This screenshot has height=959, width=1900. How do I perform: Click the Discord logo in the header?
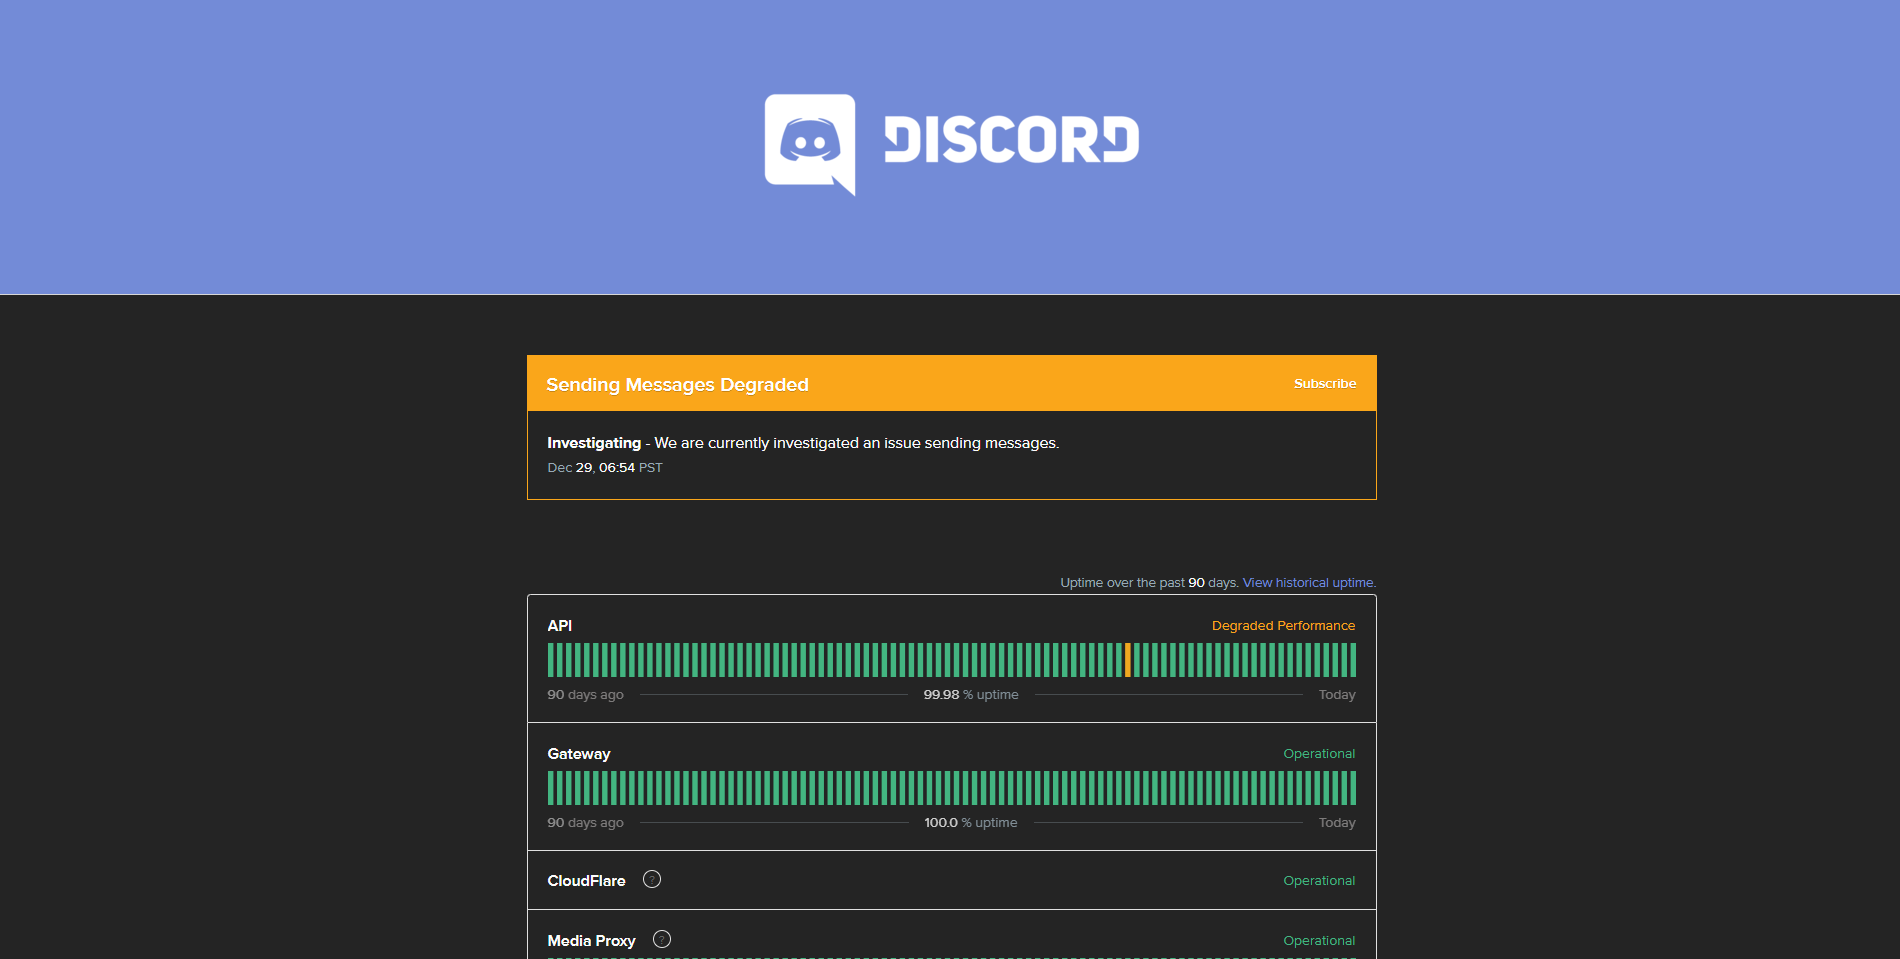point(951,144)
